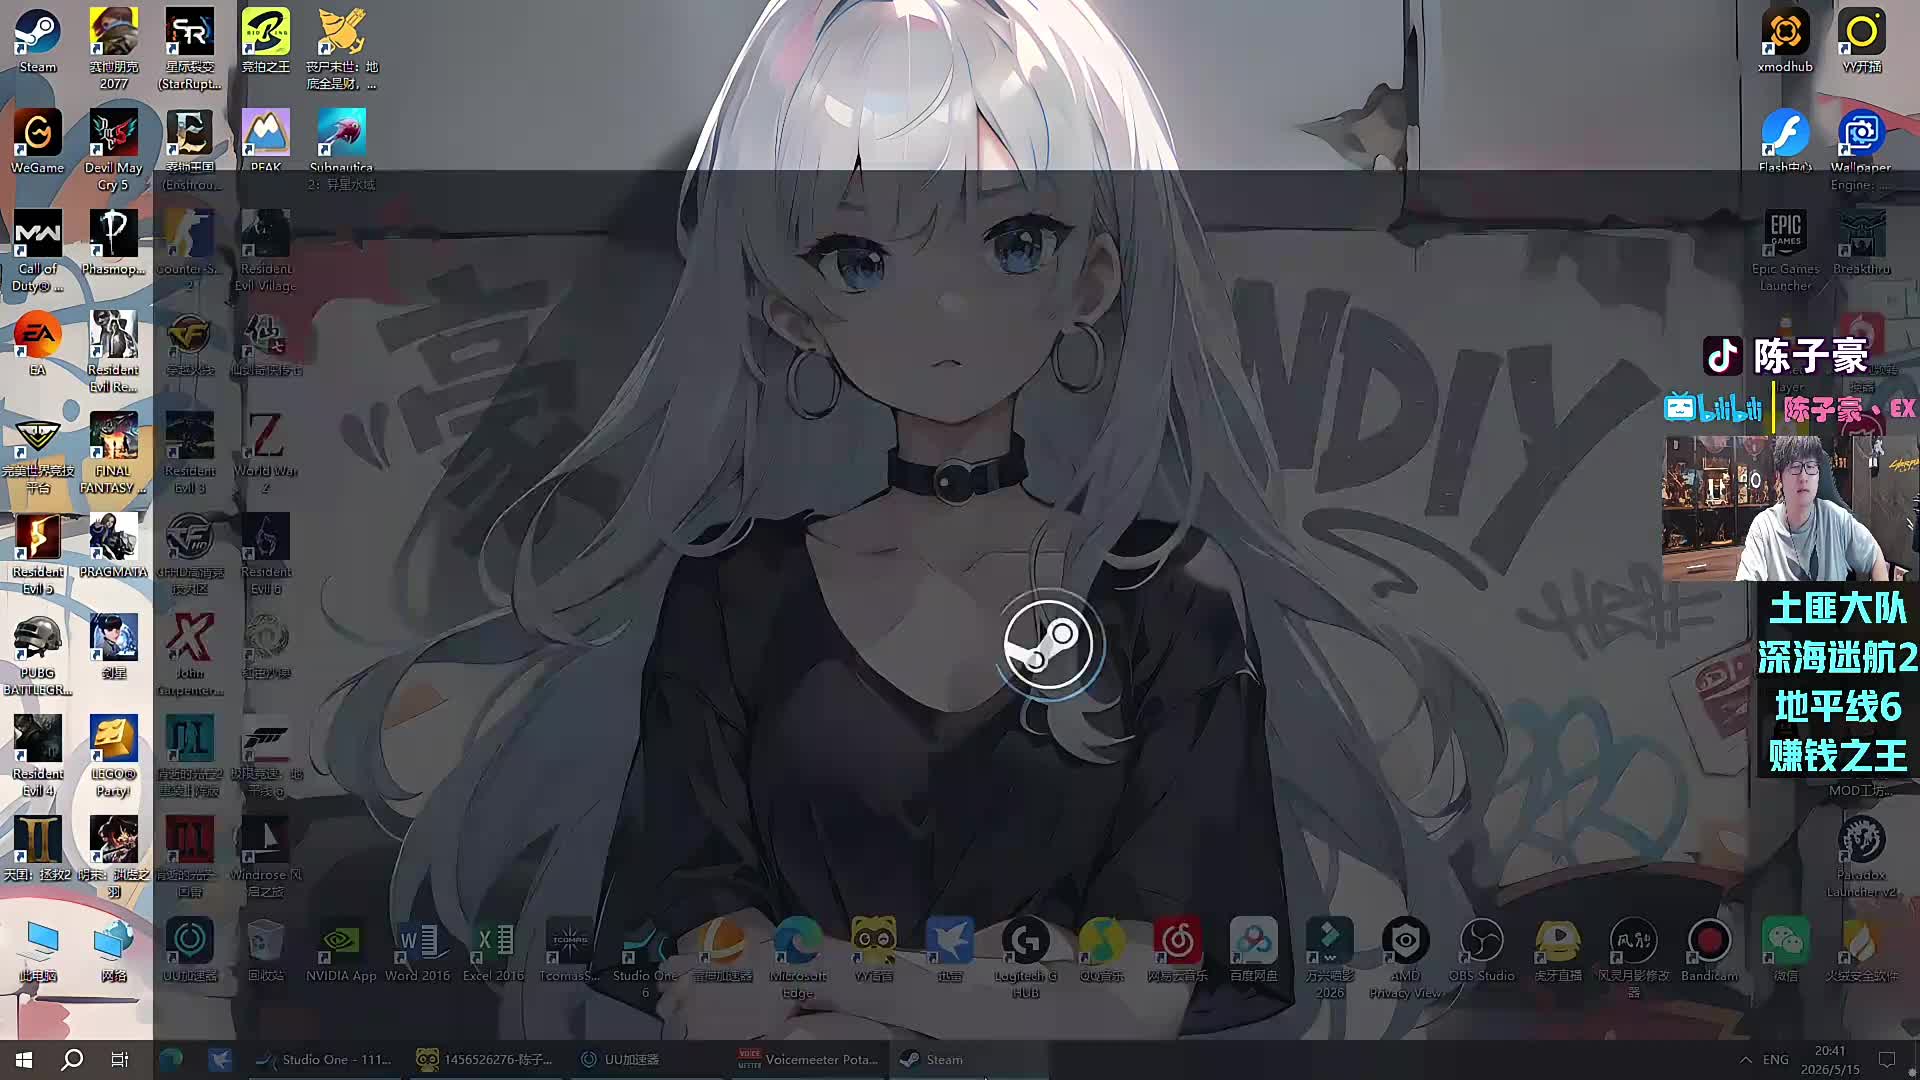Image resolution: width=1920 pixels, height=1080 pixels.
Task: Open the xmodhub desktop icon
Action: (x=1785, y=42)
